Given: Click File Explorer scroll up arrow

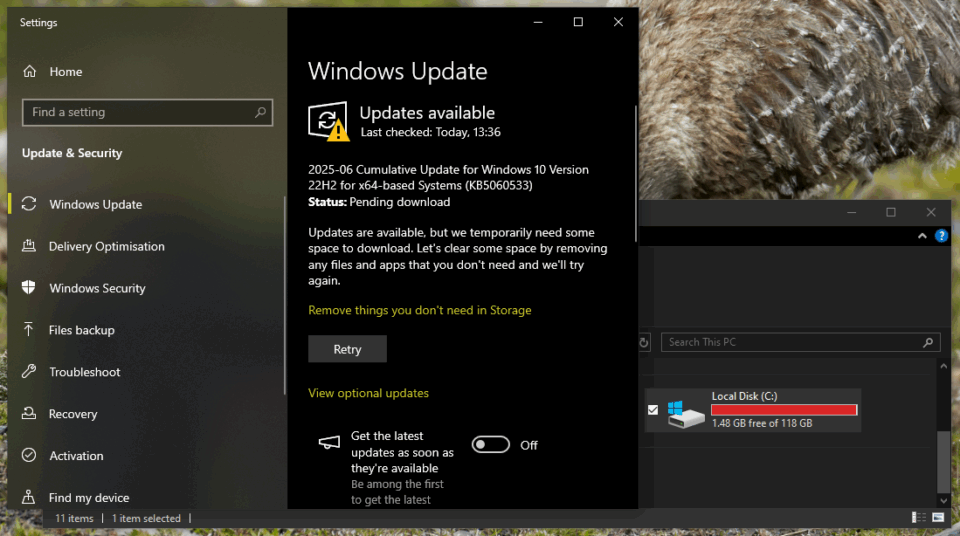Looking at the screenshot, I should [x=943, y=366].
